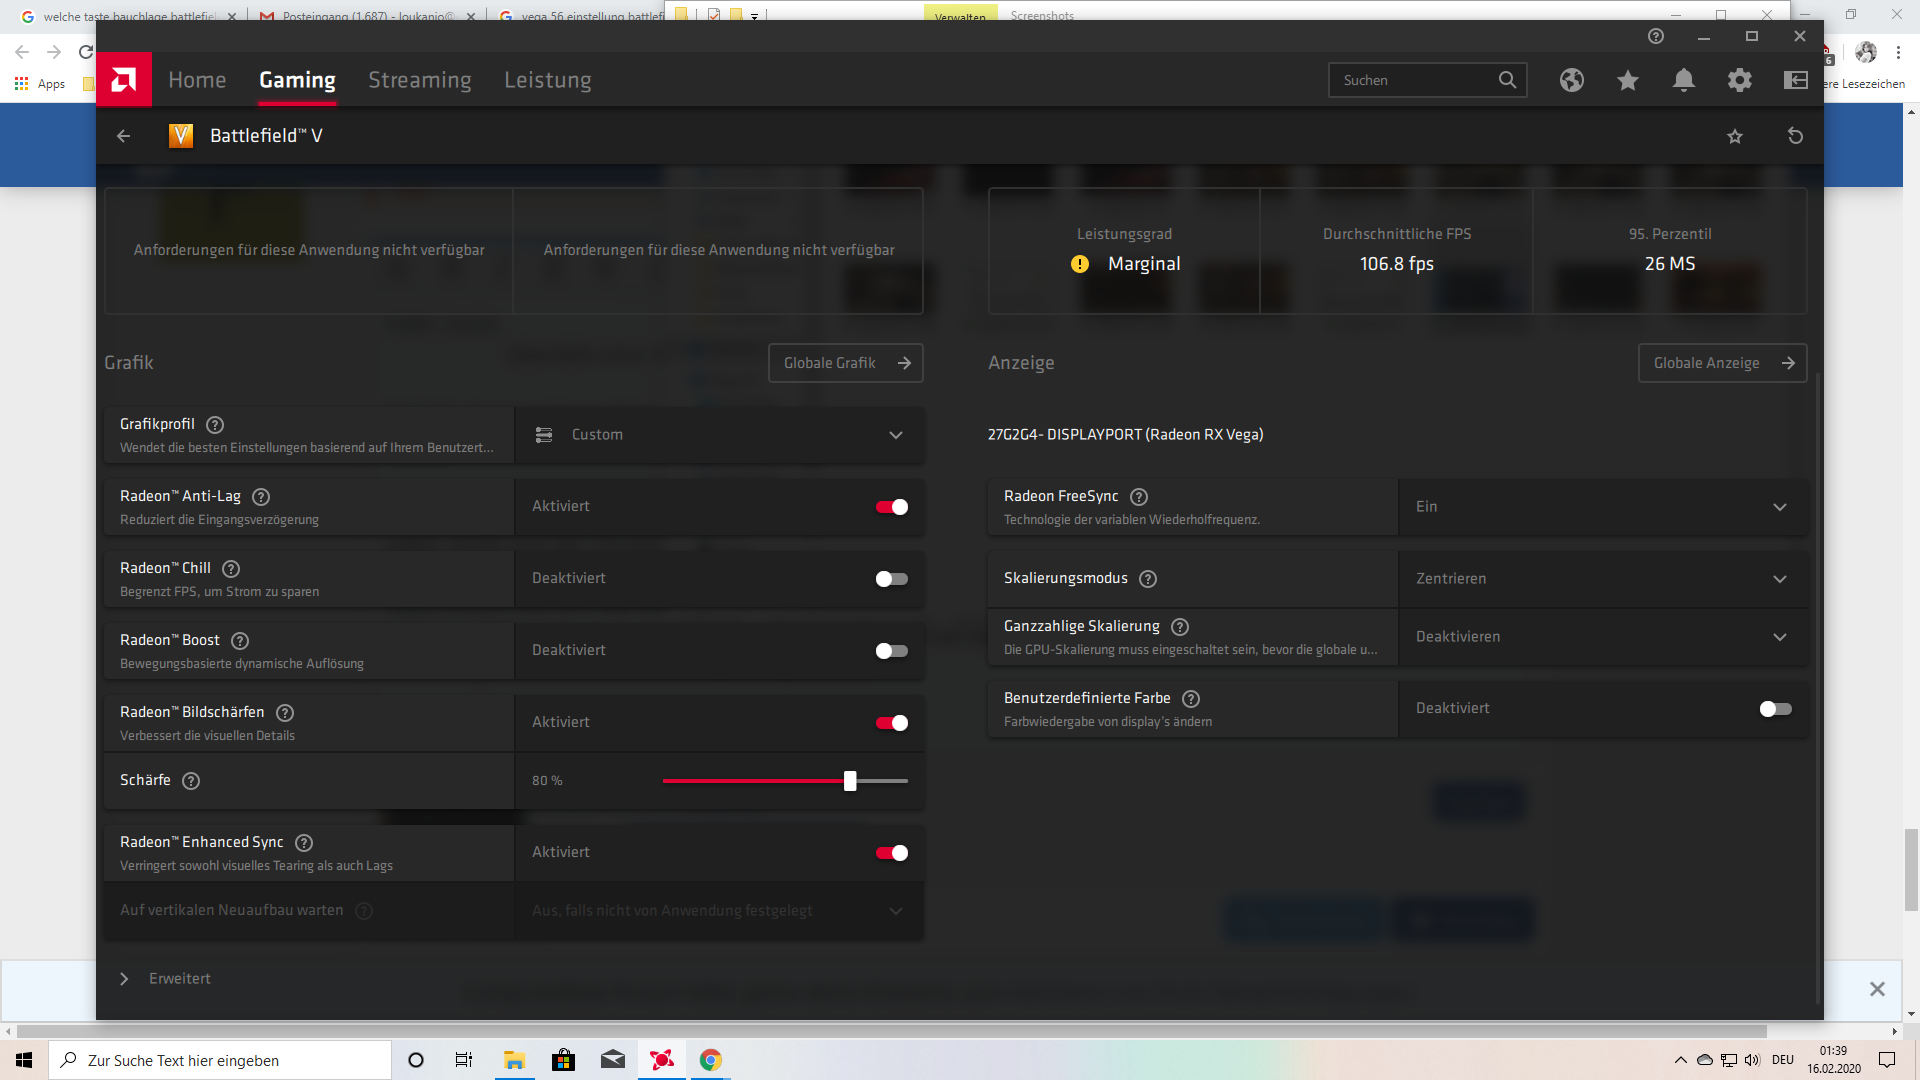Show help for Ganzzahlige Skalierung
The image size is (1920, 1080).
pyautogui.click(x=1180, y=627)
